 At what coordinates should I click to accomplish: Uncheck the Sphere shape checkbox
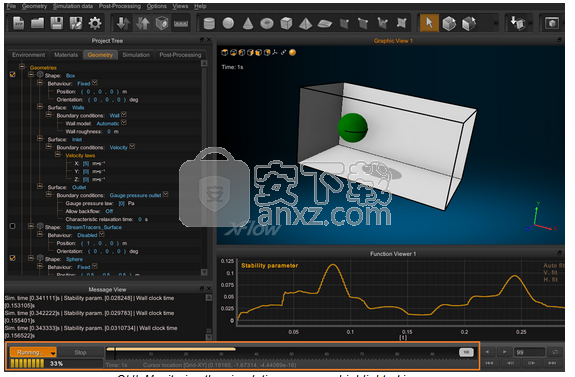(13, 258)
